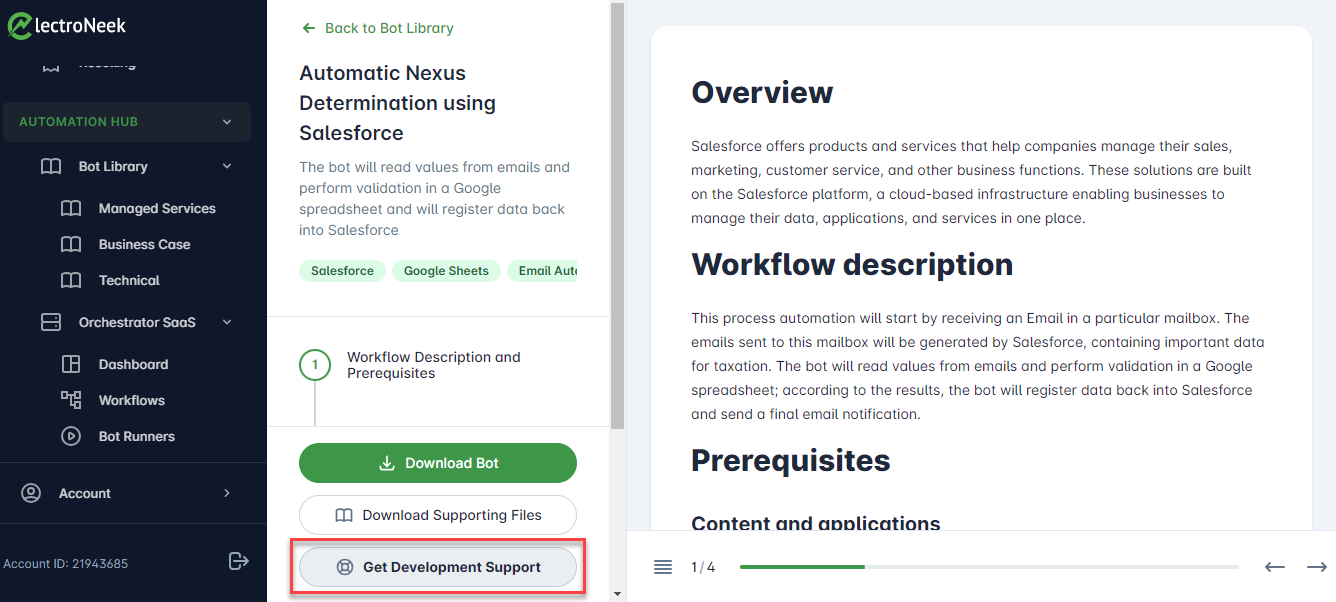
Task: Click the logout icon beside Account ID
Action: point(238,561)
